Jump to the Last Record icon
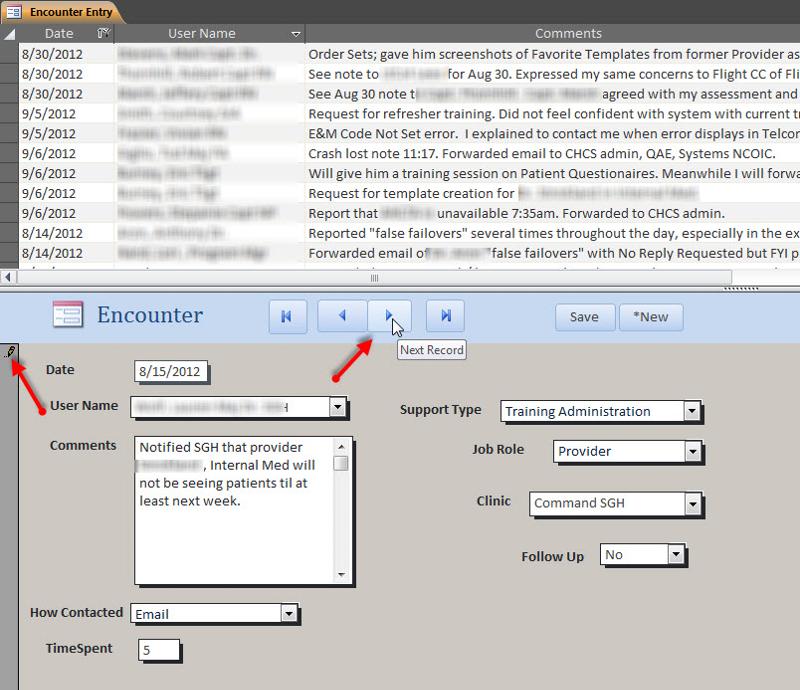 click(x=444, y=316)
